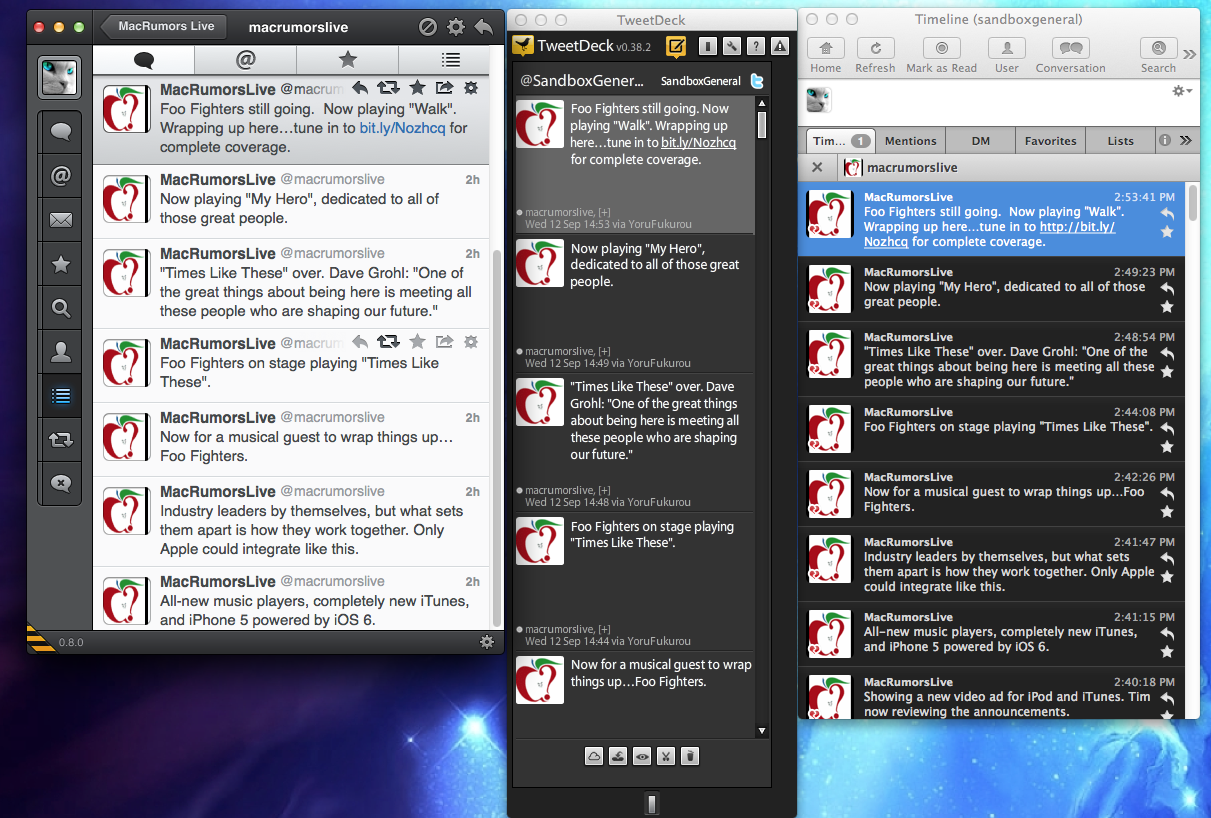Image resolution: width=1211 pixels, height=818 pixels.
Task: Open gear menu on "Foo Fighters on stage" row
Action: [x=471, y=342]
